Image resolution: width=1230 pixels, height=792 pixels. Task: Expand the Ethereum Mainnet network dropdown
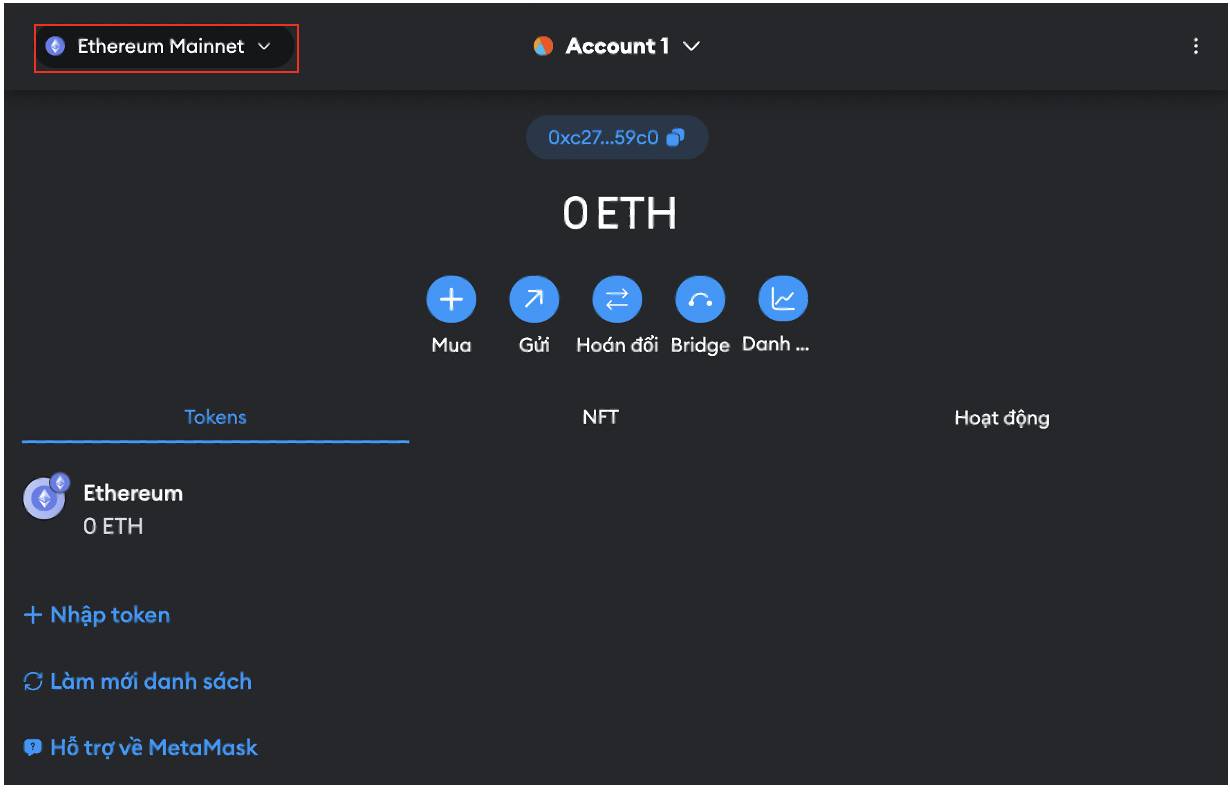pyautogui.click(x=166, y=46)
